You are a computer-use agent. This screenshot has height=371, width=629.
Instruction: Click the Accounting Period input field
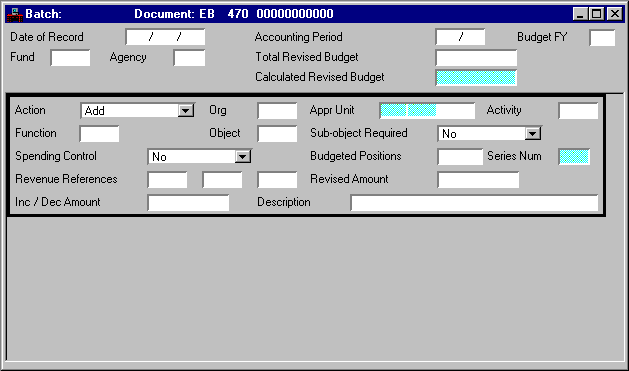tap(460, 37)
